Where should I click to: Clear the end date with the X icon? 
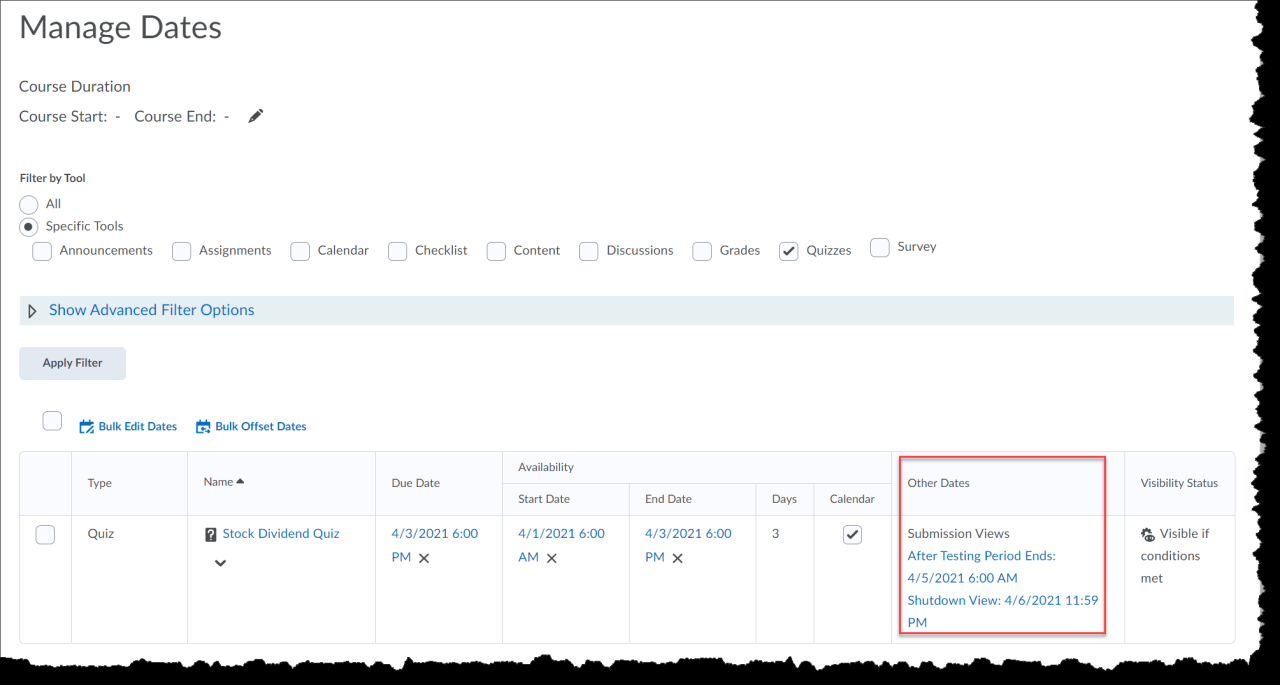pos(677,557)
